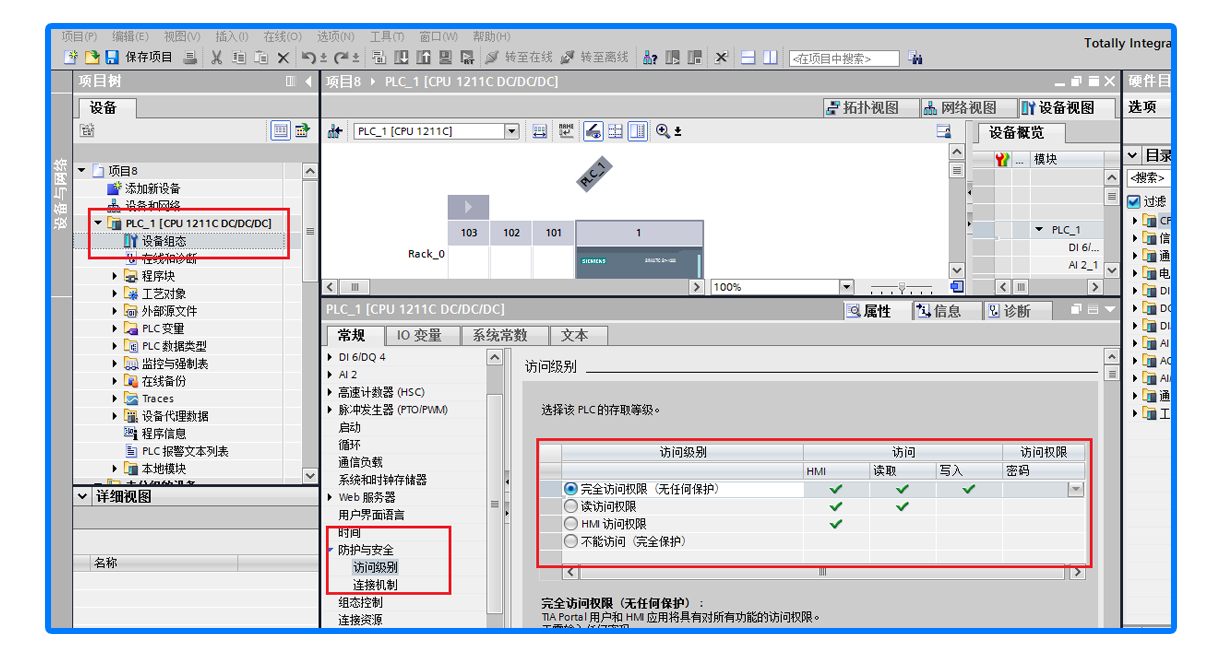Image resolution: width=1214 pixels, height=650 pixels.
Task: Select 读访问权限 radio button
Action: (x=571, y=507)
